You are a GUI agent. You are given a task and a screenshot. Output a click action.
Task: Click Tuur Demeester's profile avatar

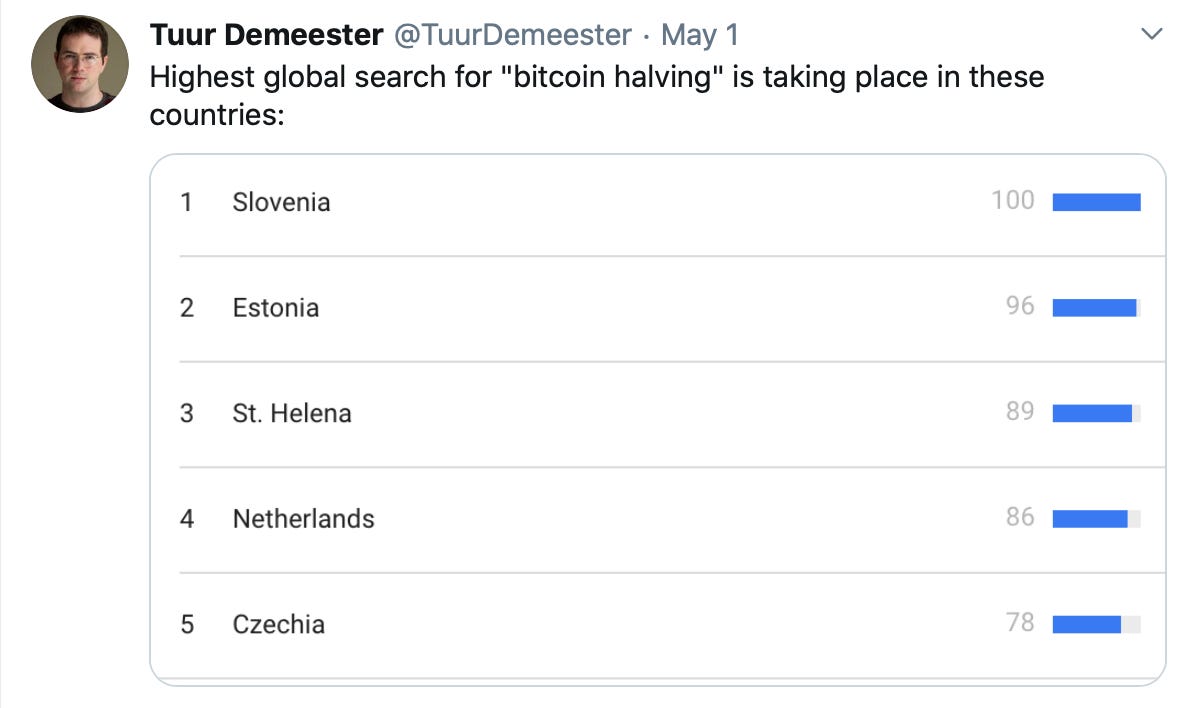(80, 64)
